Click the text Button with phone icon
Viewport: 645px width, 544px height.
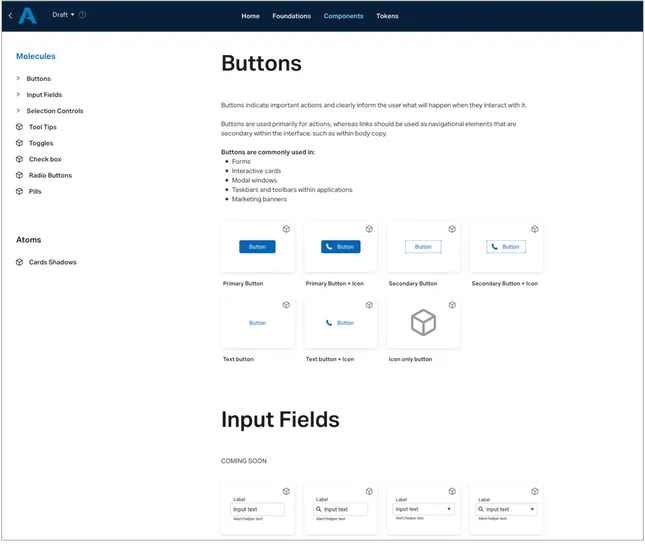pyautogui.click(x=340, y=323)
